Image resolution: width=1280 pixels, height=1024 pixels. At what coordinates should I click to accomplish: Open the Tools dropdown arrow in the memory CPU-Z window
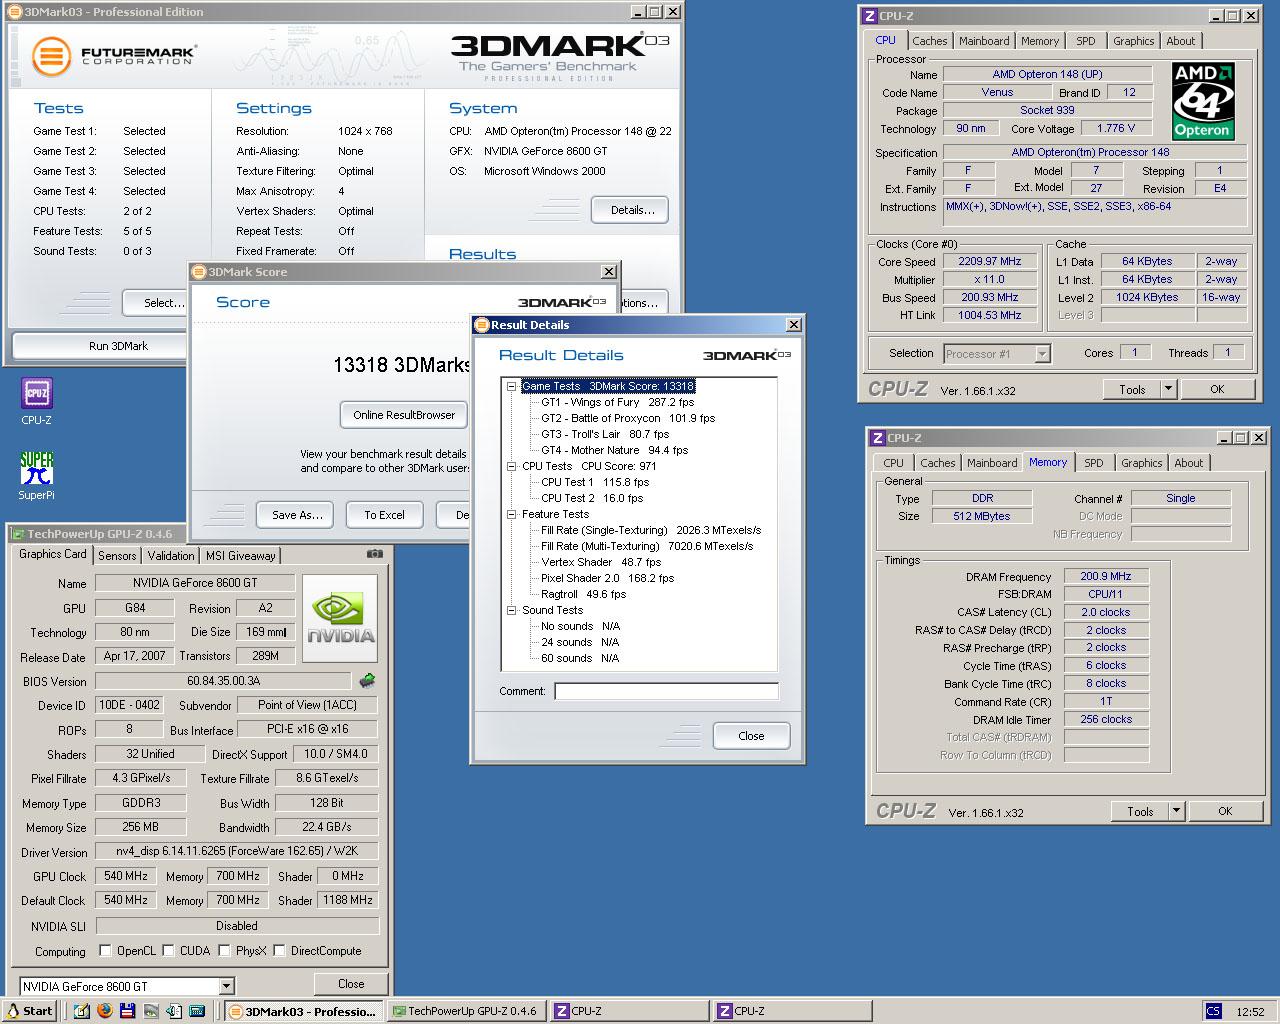click(1176, 811)
